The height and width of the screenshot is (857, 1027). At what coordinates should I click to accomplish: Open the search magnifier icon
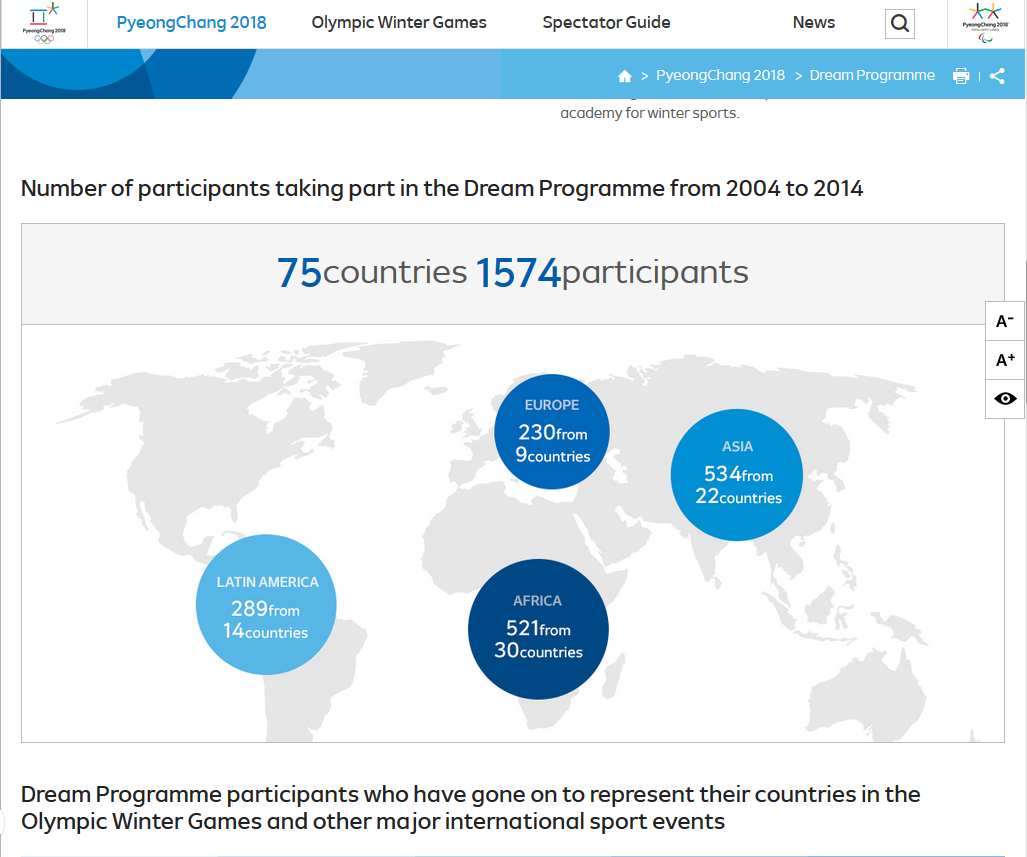click(x=900, y=24)
